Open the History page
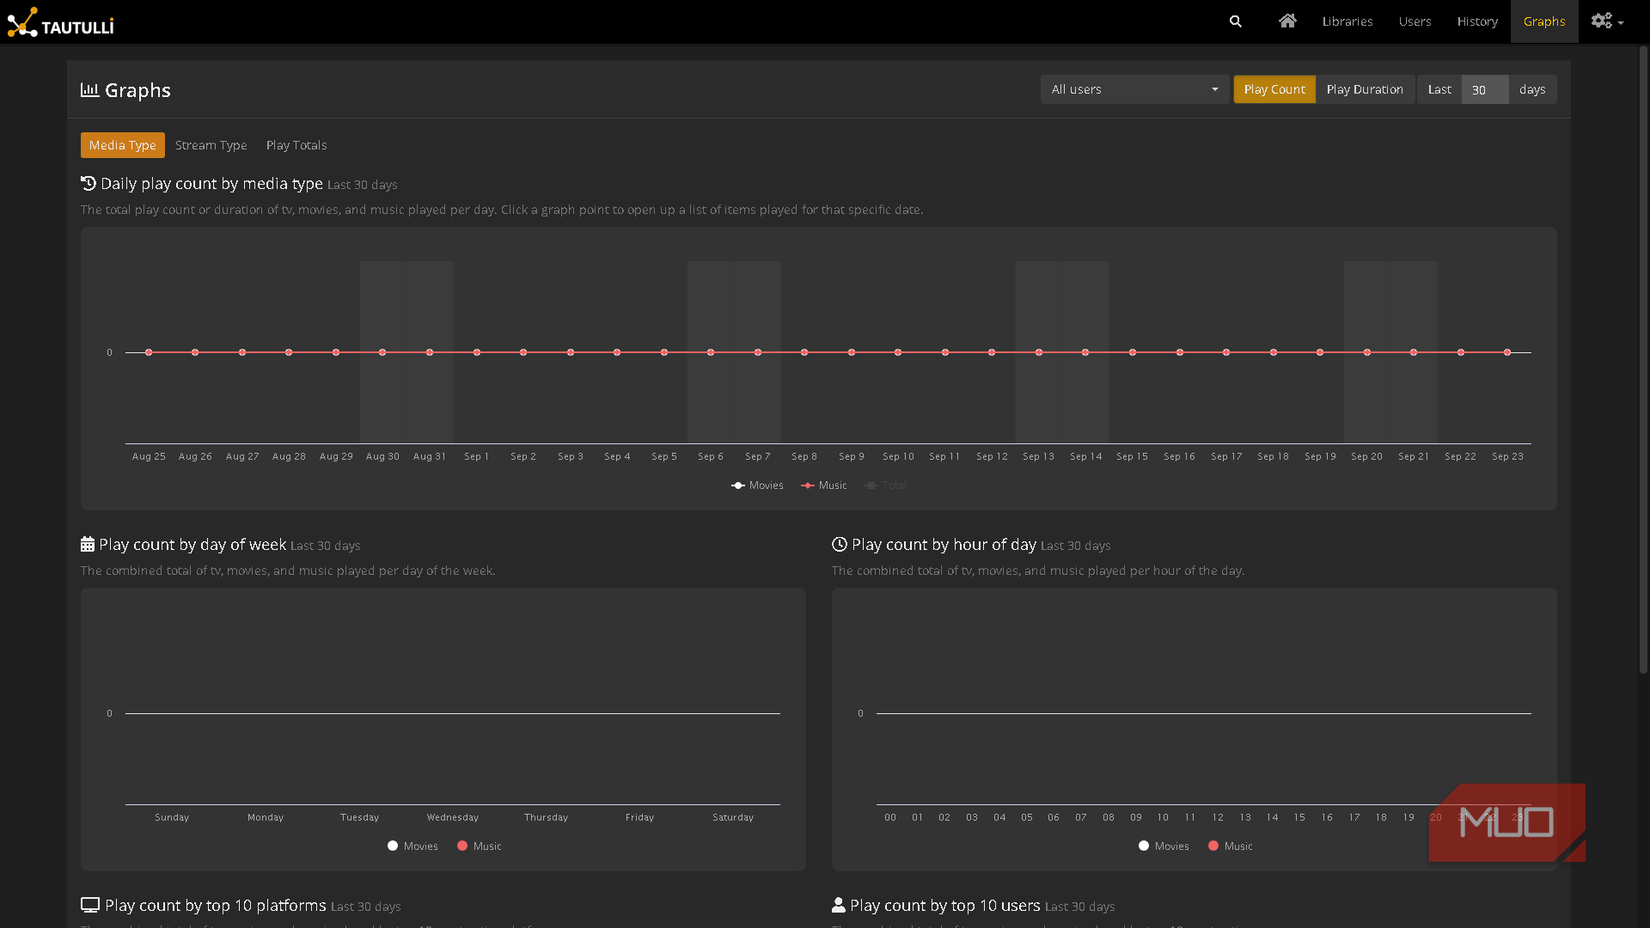This screenshot has width=1650, height=928. coord(1476,21)
